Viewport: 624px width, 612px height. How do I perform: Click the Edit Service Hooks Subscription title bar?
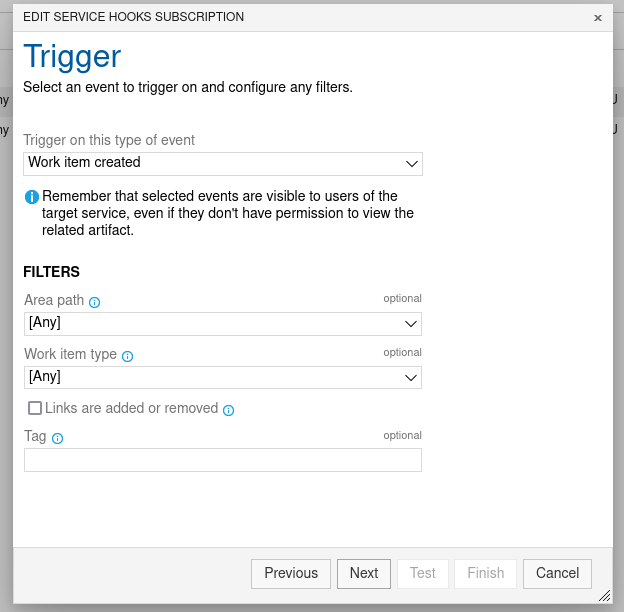click(x=300, y=17)
